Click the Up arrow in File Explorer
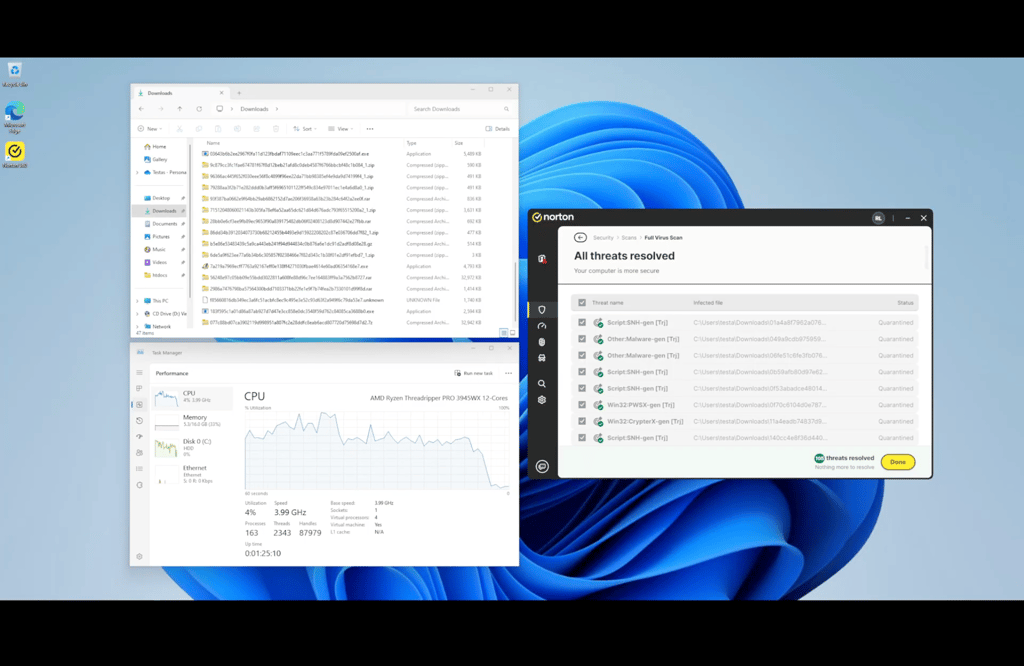The height and width of the screenshot is (666, 1024). coord(180,109)
